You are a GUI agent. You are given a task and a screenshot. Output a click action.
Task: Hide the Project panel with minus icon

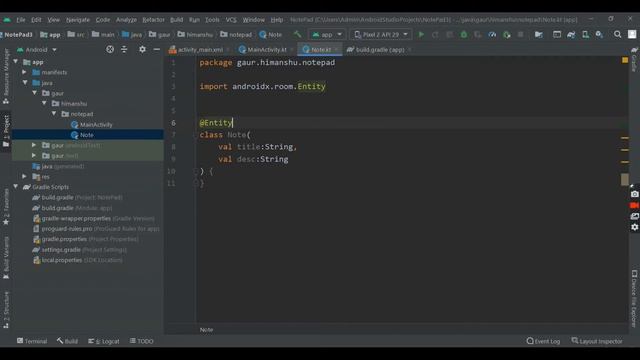(156, 49)
